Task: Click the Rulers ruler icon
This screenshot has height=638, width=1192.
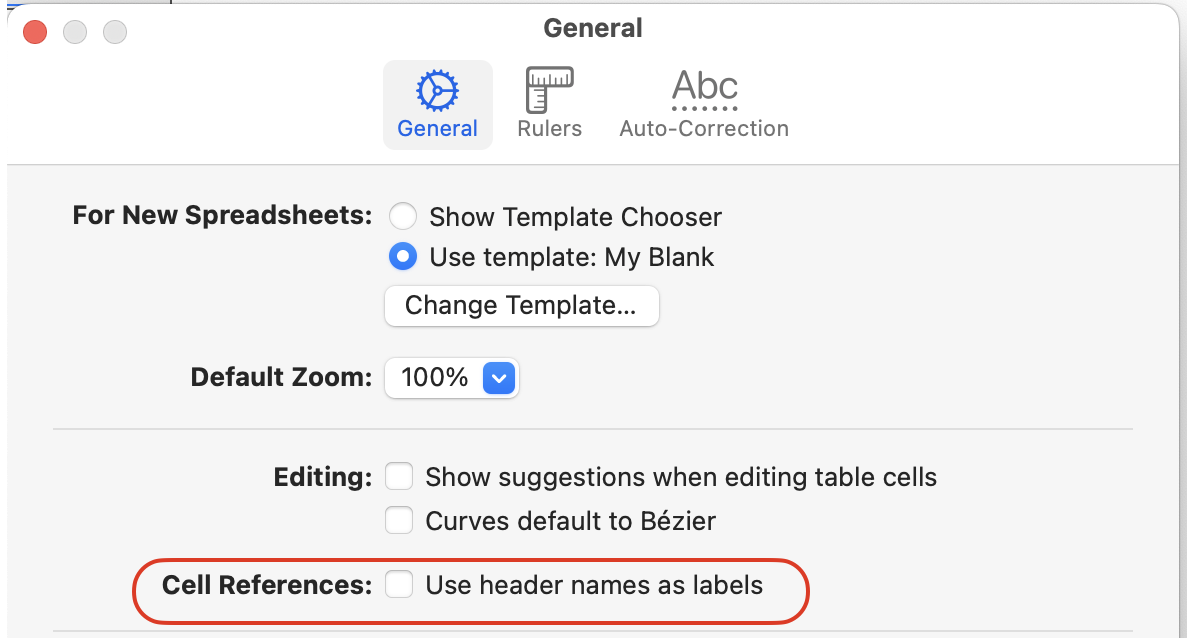Action: tap(549, 91)
